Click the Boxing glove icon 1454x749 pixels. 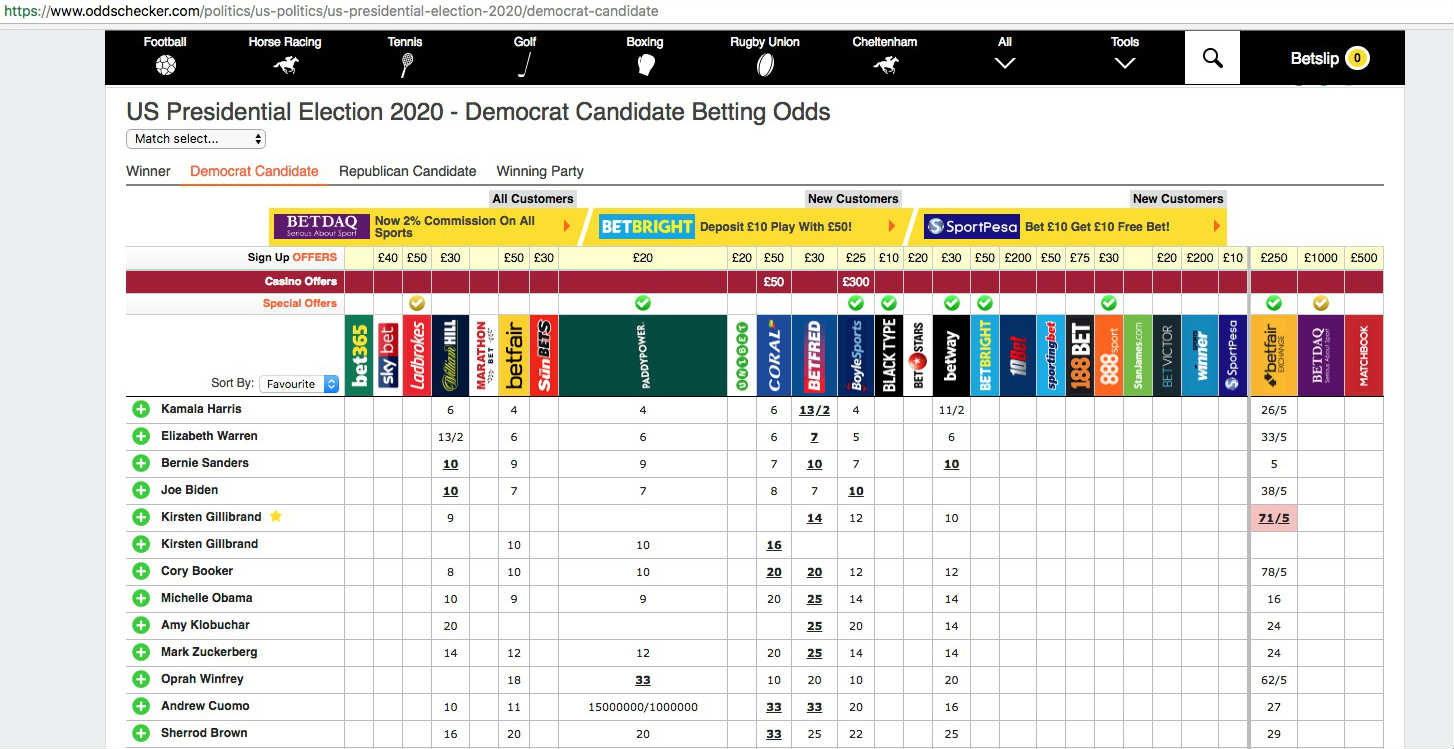tap(645, 66)
